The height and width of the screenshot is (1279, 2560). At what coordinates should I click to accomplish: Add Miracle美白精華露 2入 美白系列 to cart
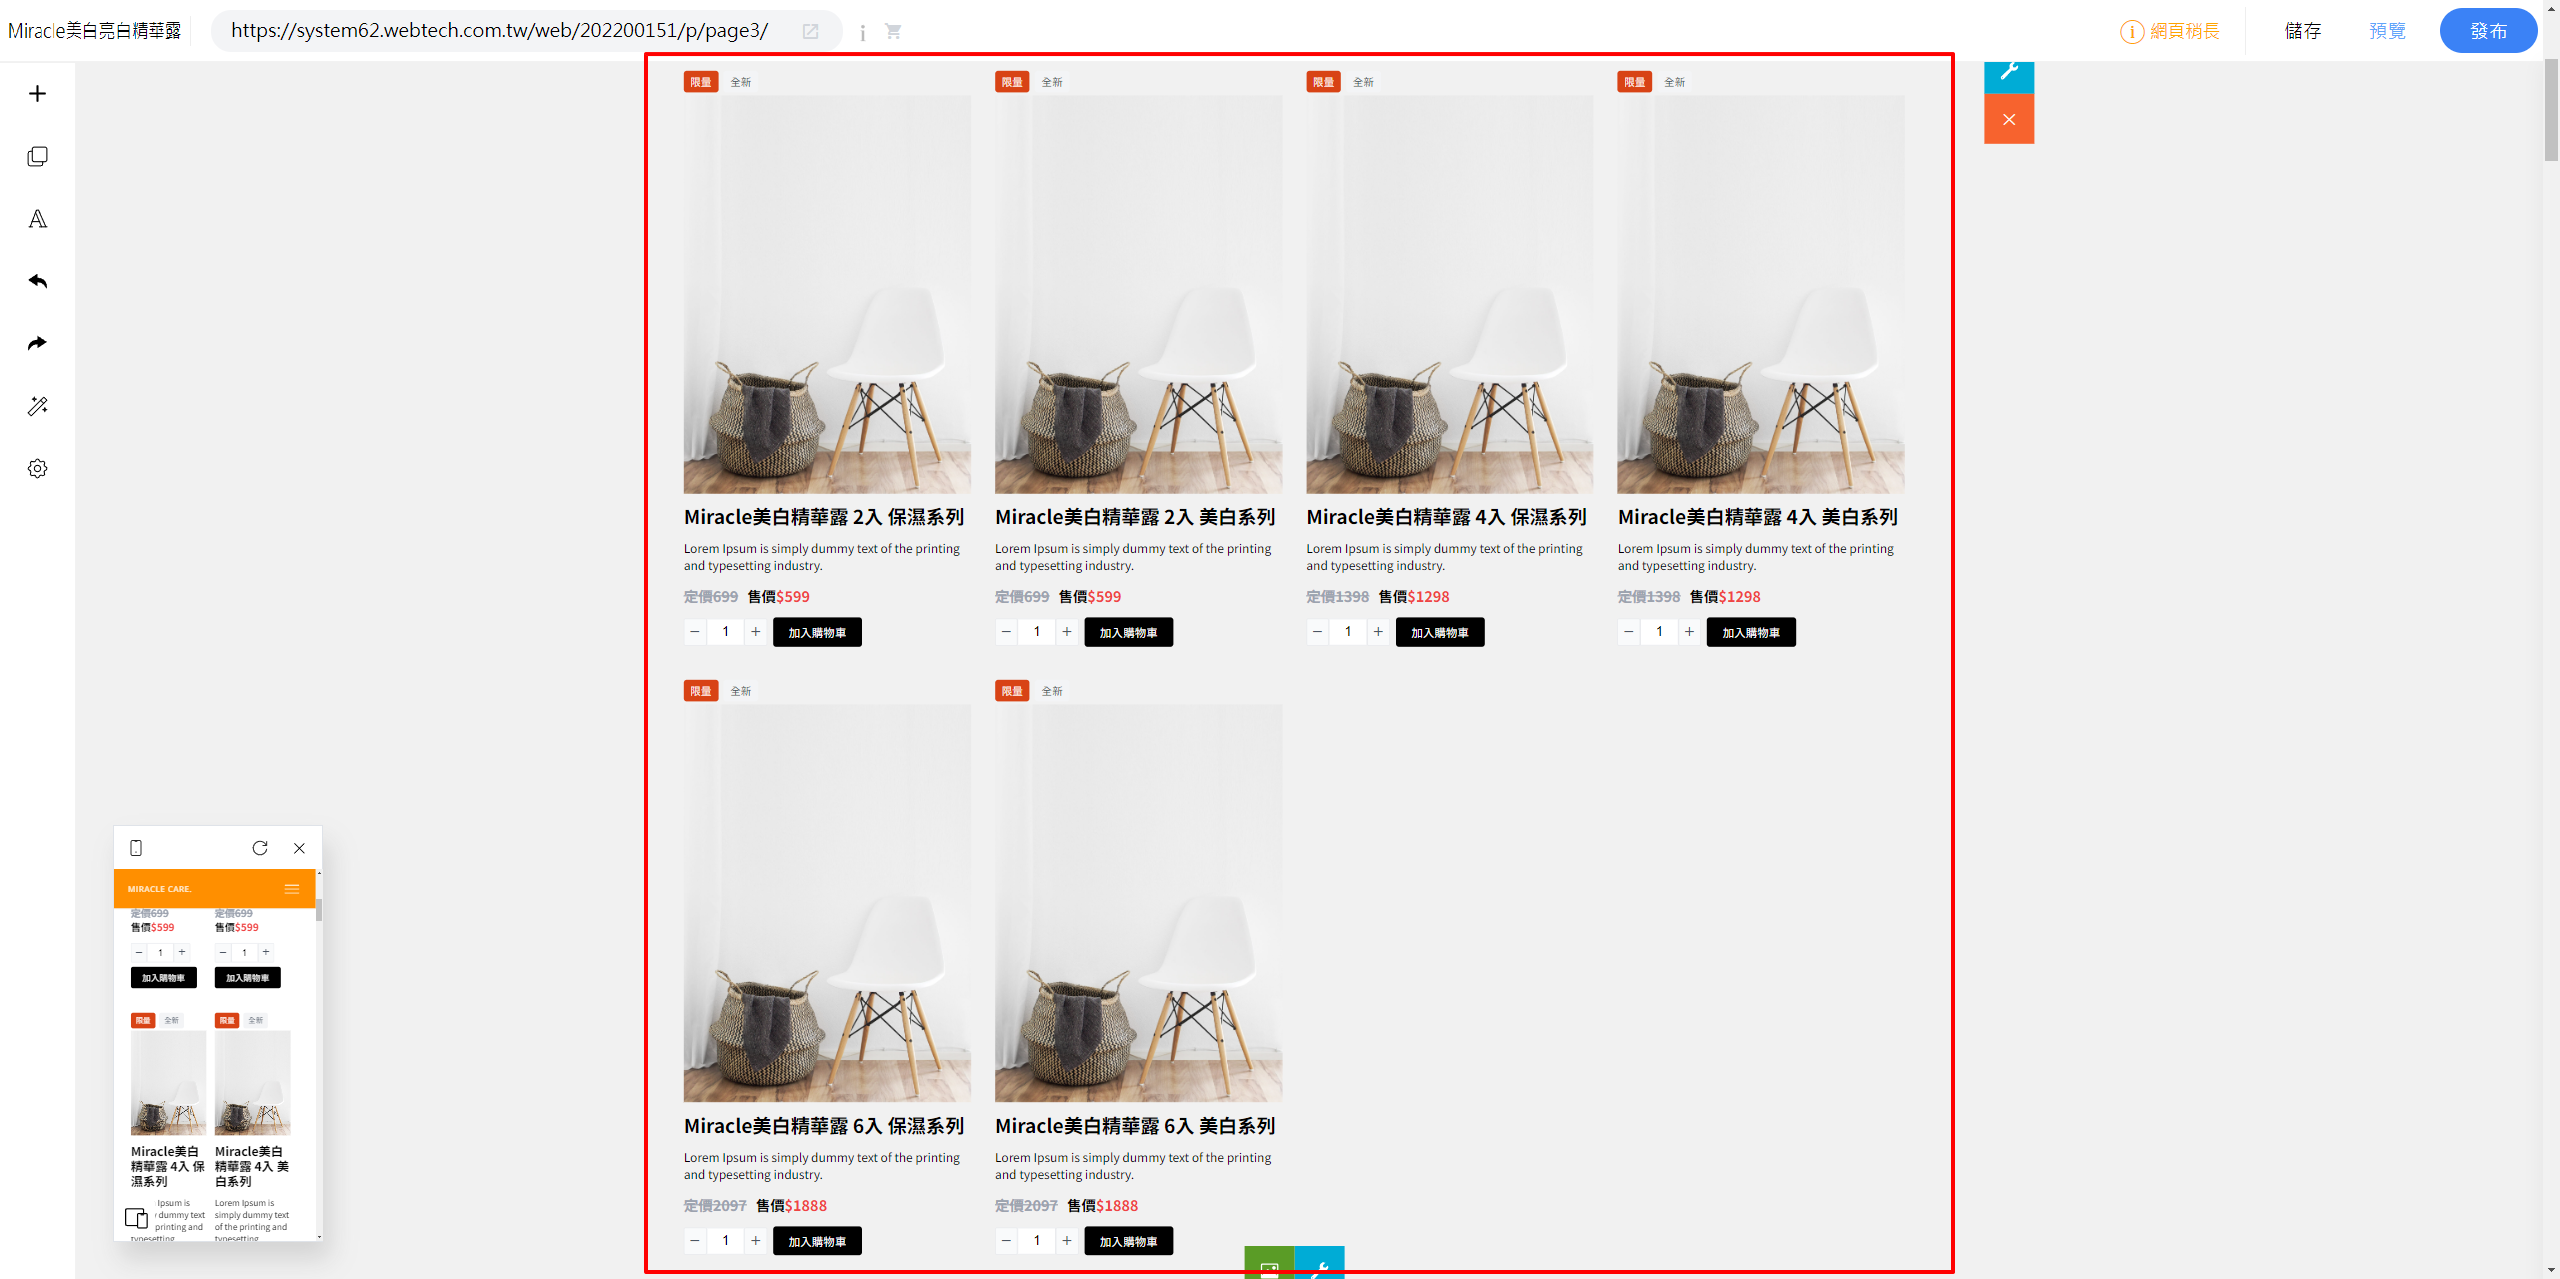click(x=1128, y=632)
